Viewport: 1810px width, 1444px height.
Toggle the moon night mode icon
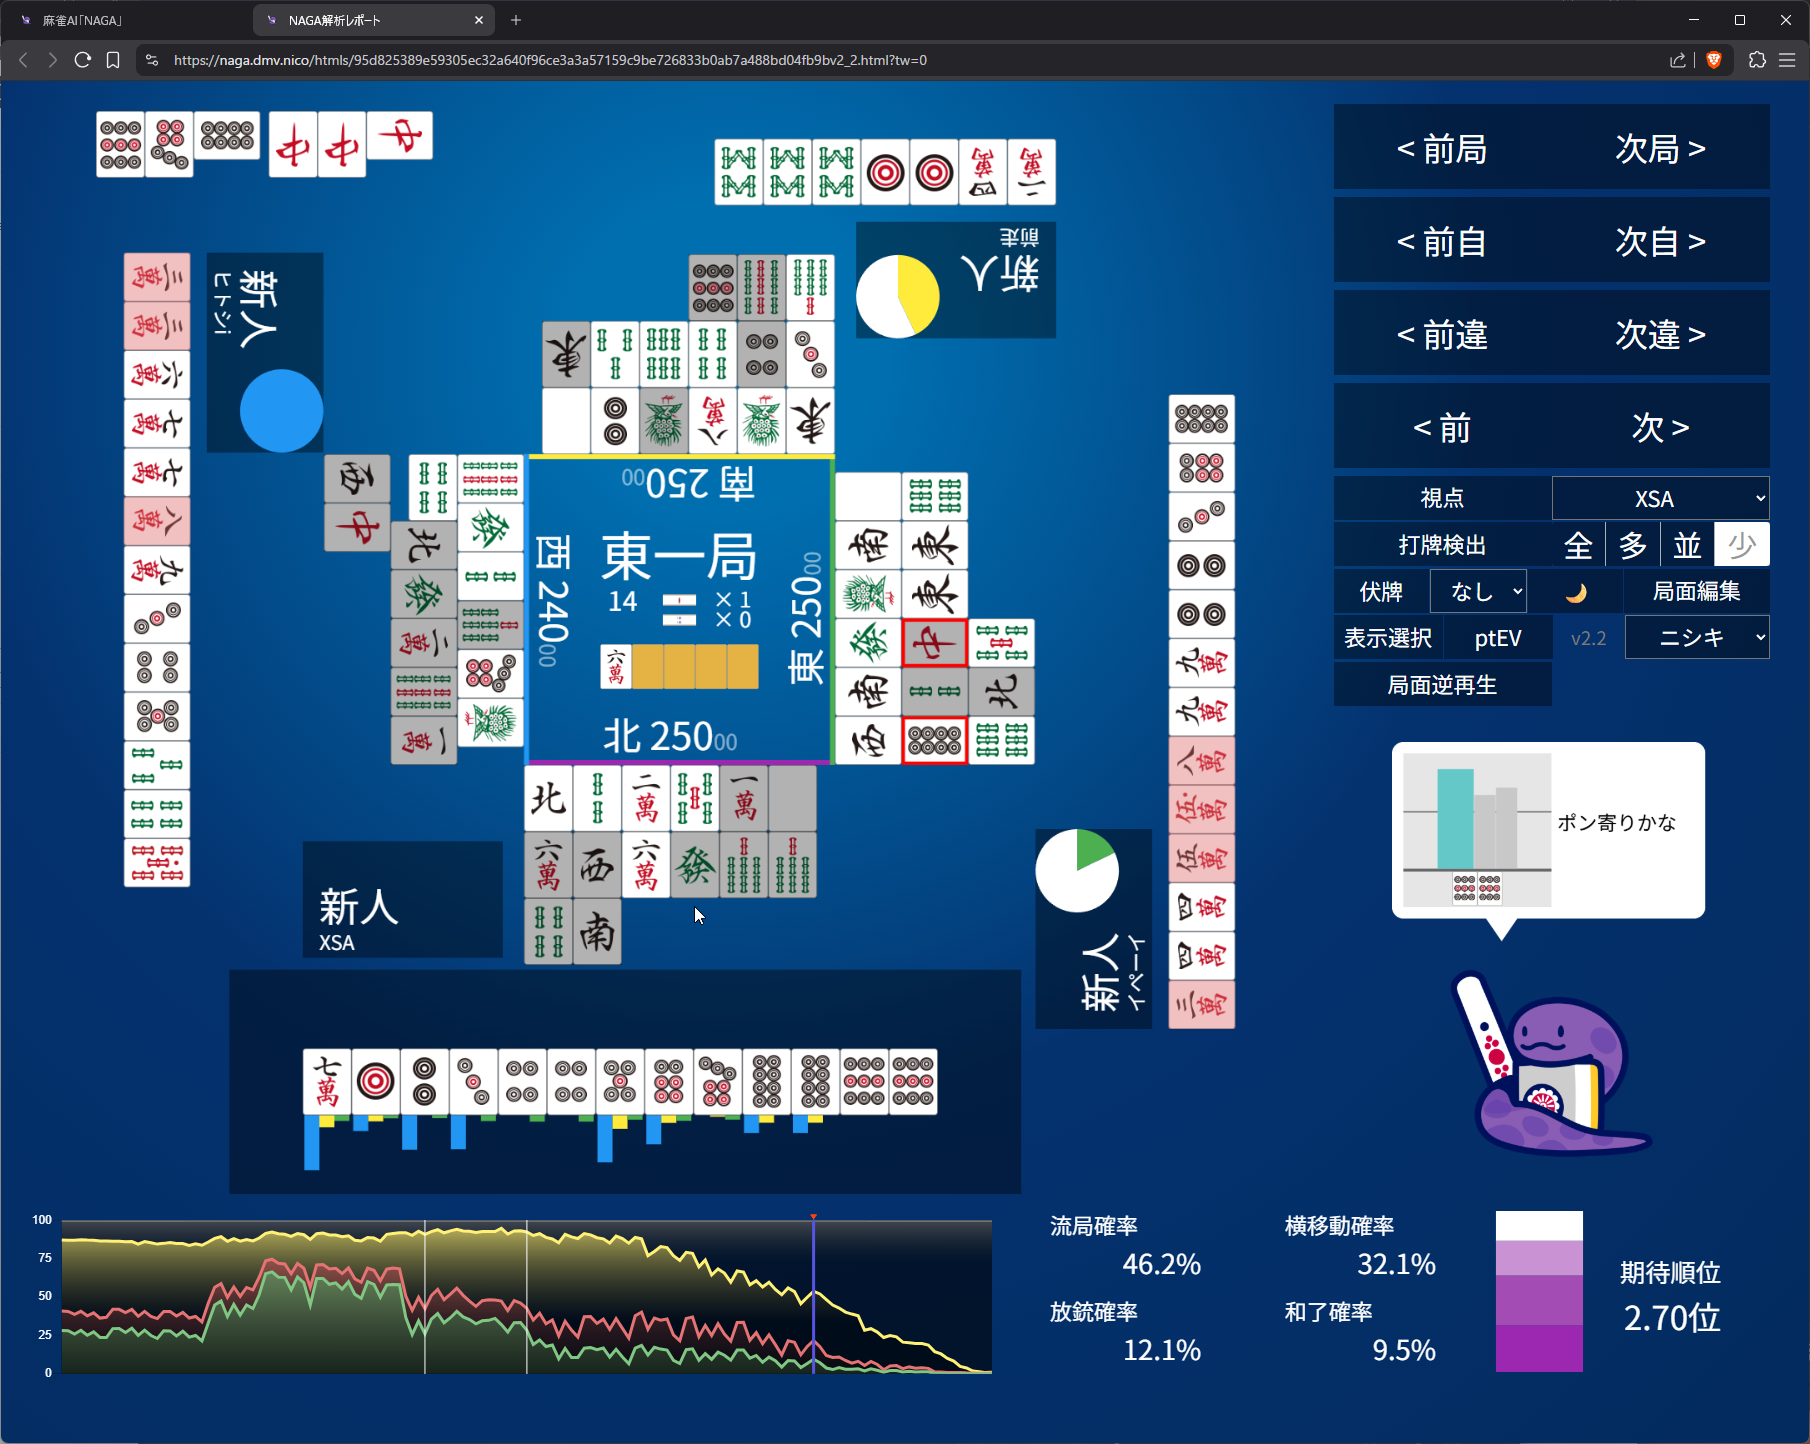(x=1576, y=592)
